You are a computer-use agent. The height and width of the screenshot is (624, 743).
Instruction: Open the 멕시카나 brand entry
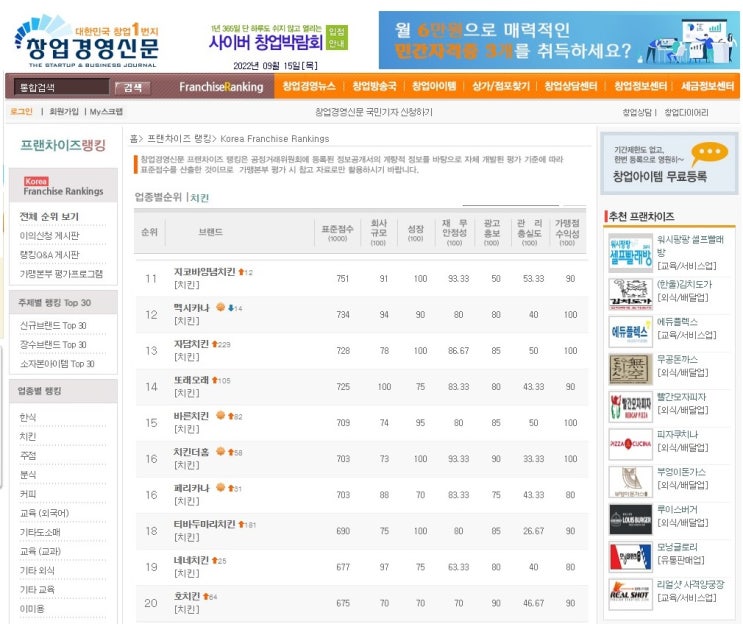click(191, 307)
